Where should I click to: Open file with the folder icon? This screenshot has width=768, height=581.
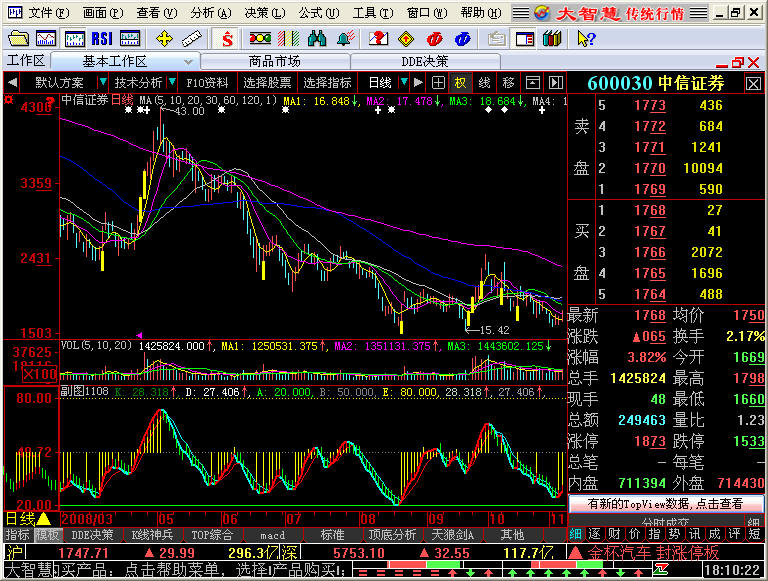(18, 38)
